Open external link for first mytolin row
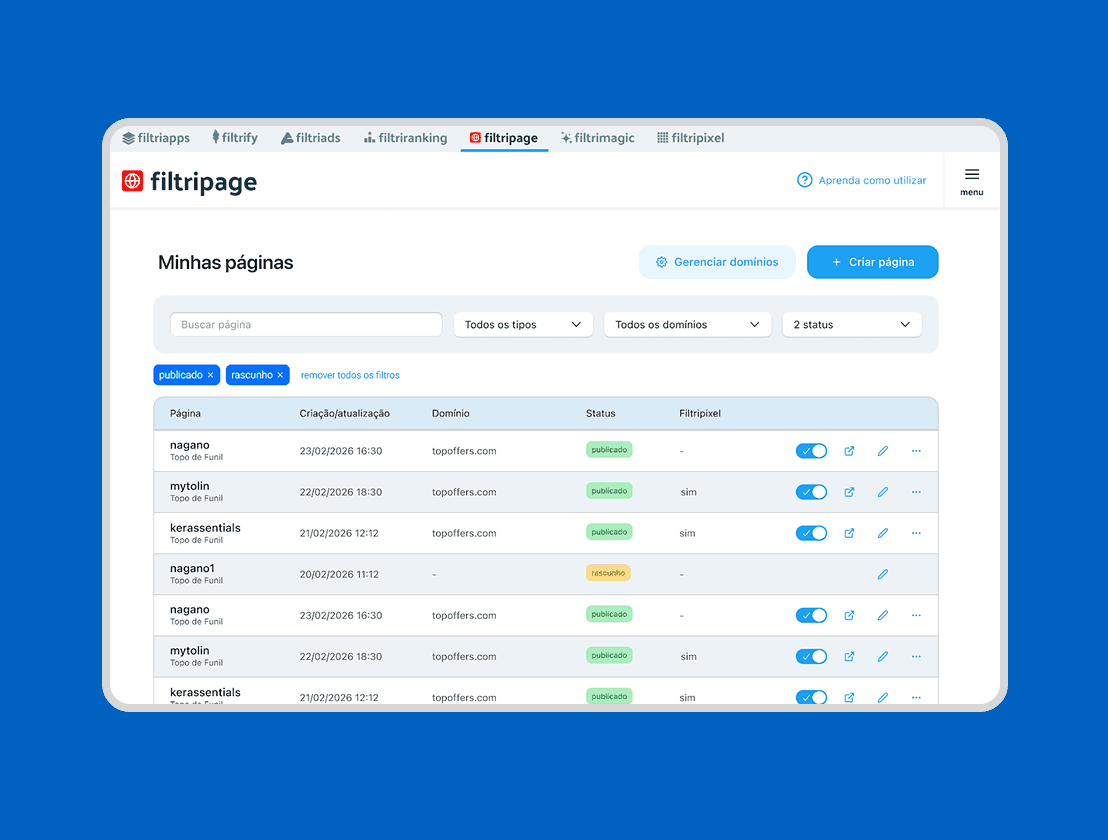1108x840 pixels. coord(849,492)
